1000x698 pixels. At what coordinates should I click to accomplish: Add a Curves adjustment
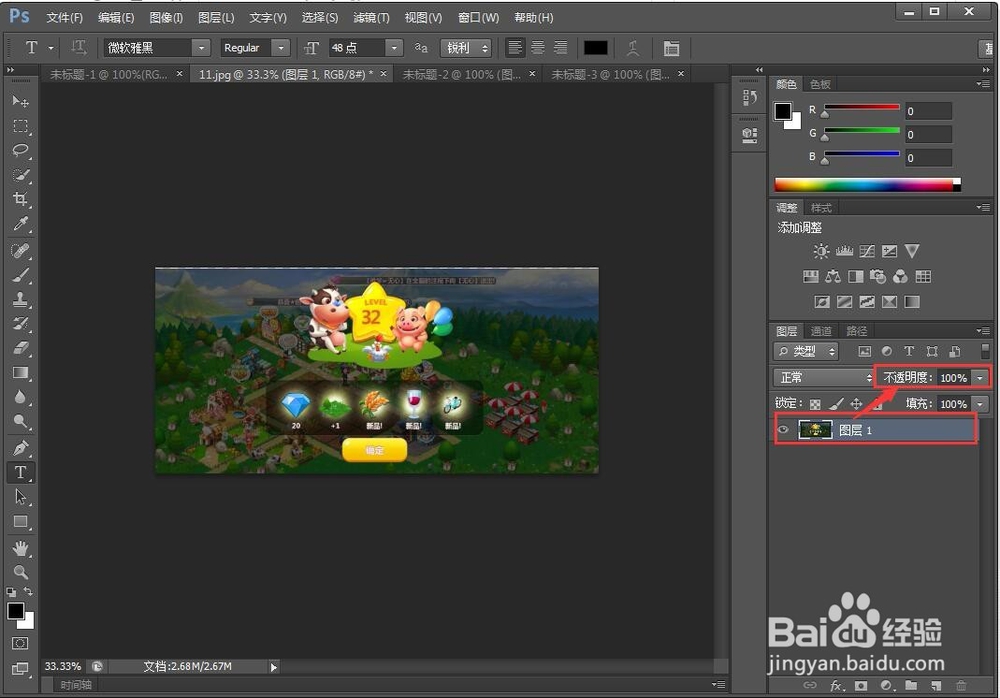click(x=867, y=251)
